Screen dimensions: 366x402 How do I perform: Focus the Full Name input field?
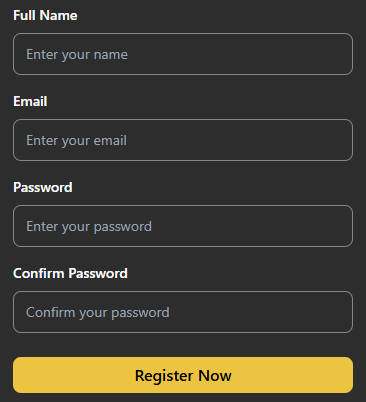pyautogui.click(x=183, y=54)
